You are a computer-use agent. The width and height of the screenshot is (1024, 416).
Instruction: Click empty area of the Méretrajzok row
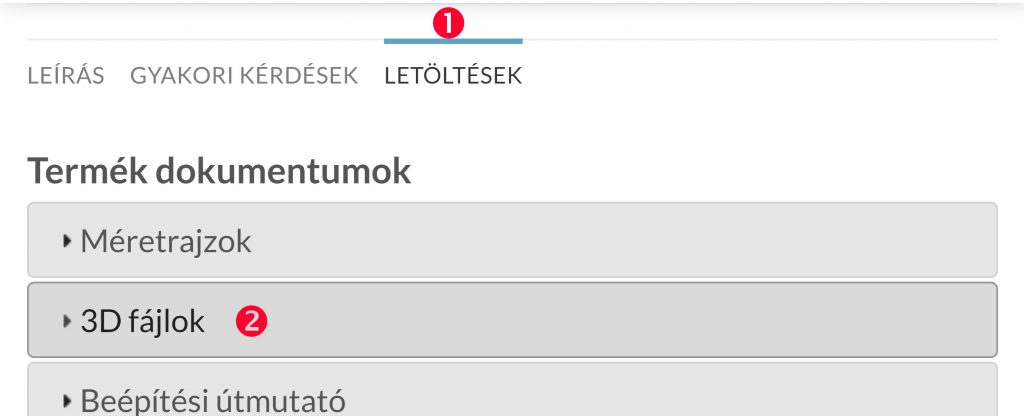coord(620,240)
